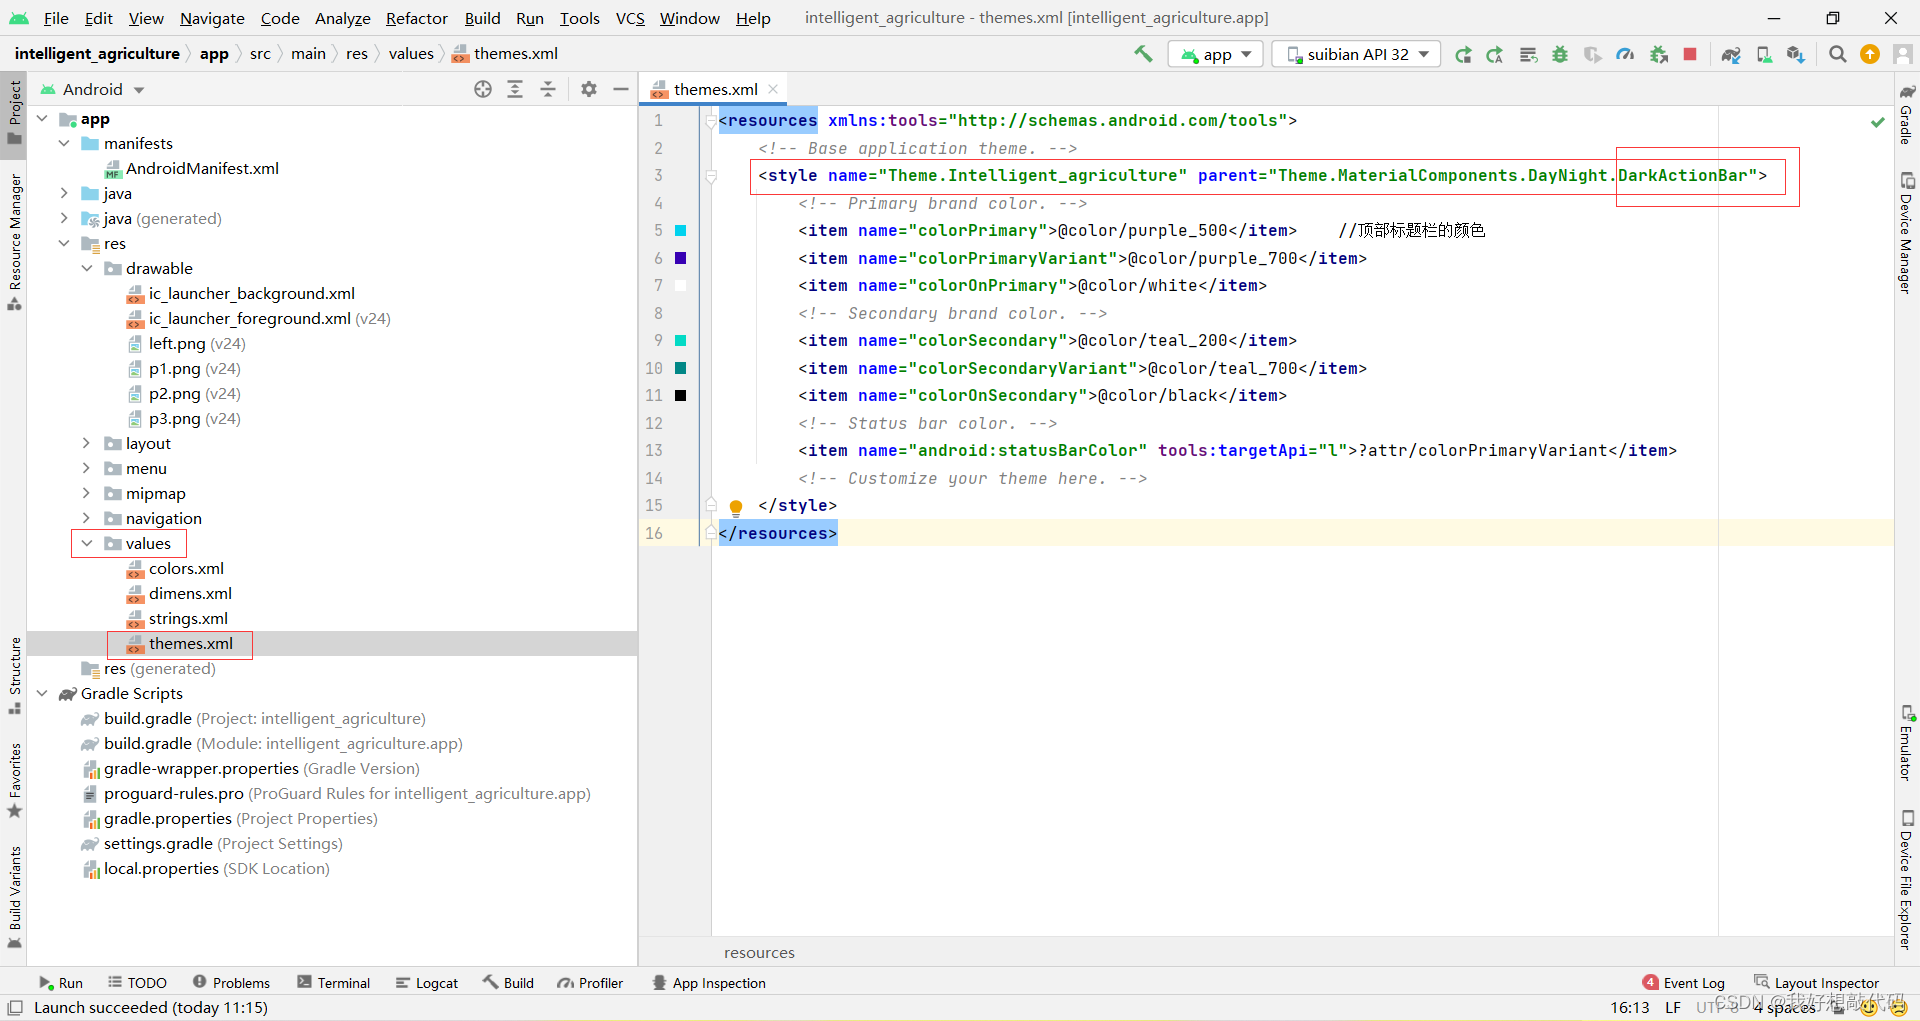
Task: Click the Apply Code Changes icon
Action: coord(1528,54)
